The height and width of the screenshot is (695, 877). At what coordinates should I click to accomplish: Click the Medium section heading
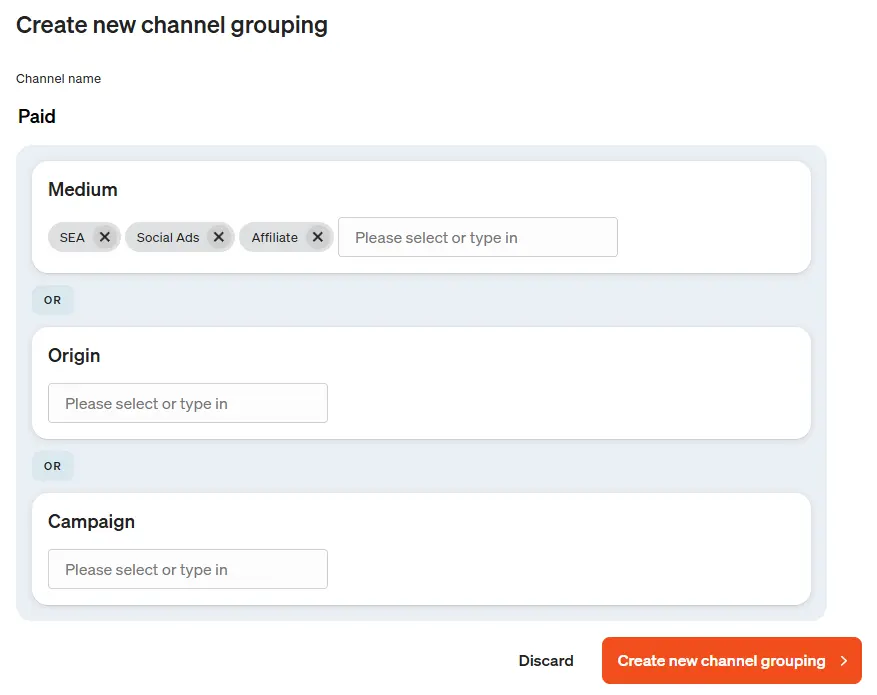pyautogui.click(x=83, y=190)
